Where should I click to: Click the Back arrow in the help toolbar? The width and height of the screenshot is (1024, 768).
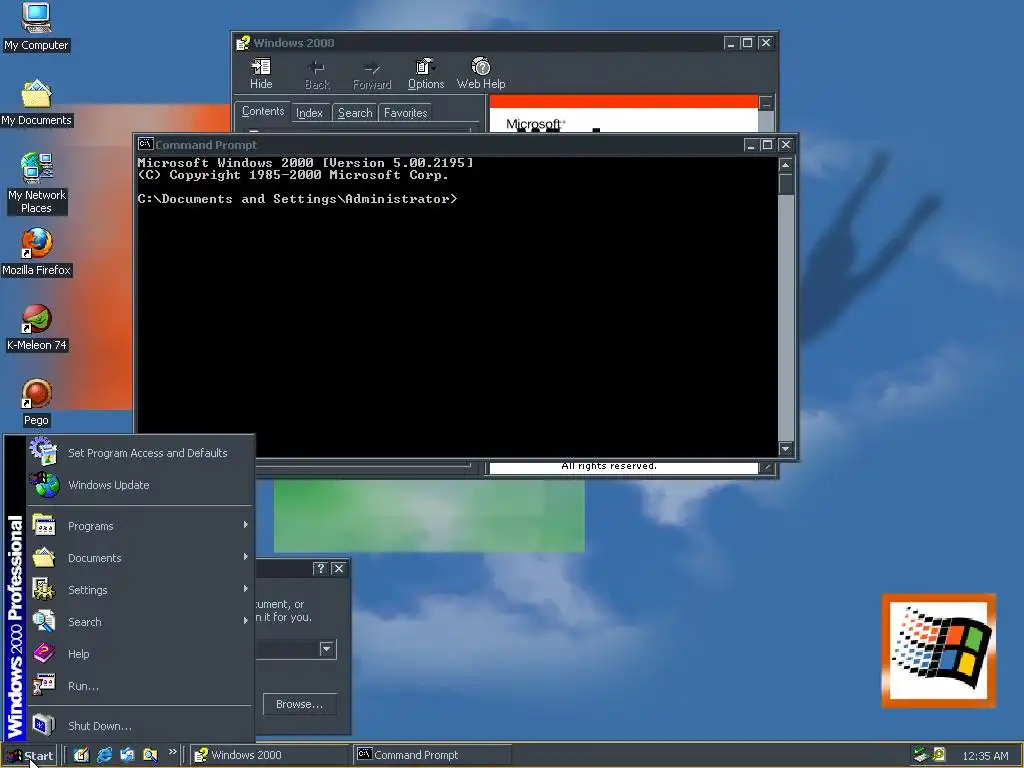pyautogui.click(x=317, y=74)
